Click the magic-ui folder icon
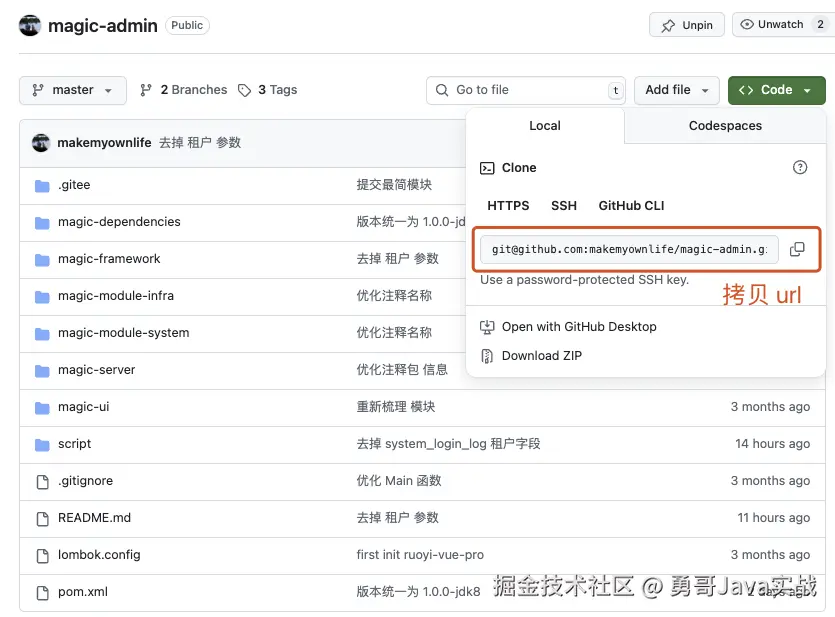The width and height of the screenshot is (835, 617). tap(42, 407)
